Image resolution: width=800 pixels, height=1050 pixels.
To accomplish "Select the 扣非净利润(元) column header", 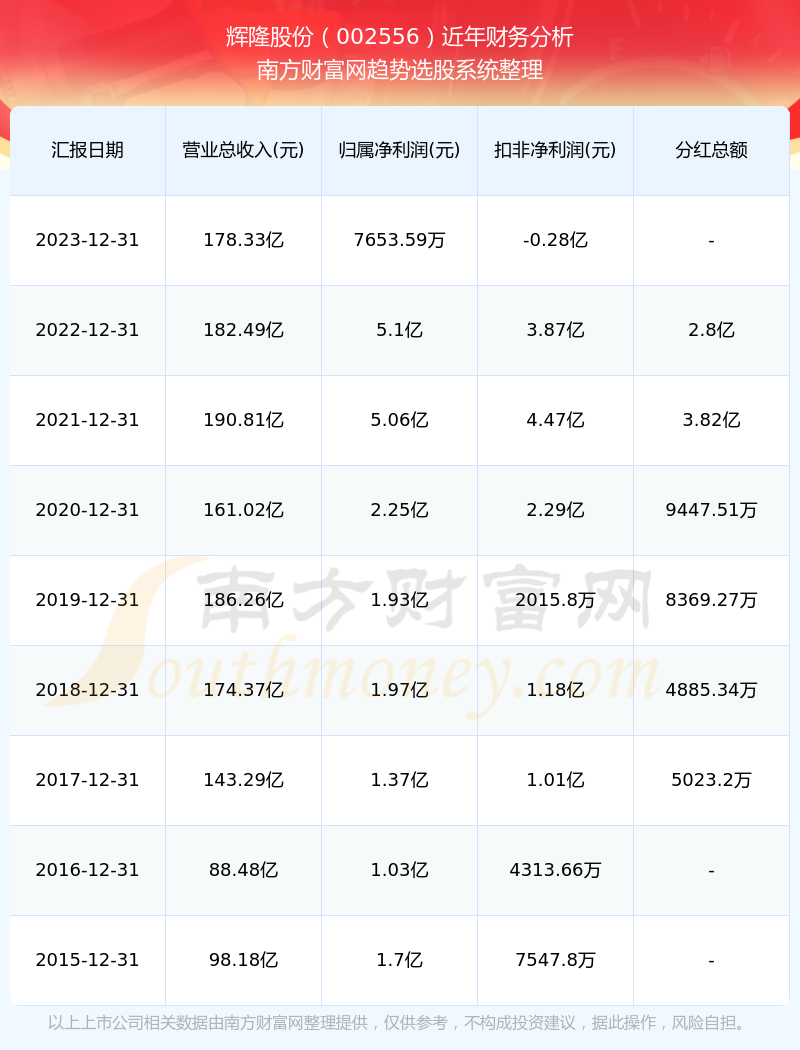I will point(556,150).
